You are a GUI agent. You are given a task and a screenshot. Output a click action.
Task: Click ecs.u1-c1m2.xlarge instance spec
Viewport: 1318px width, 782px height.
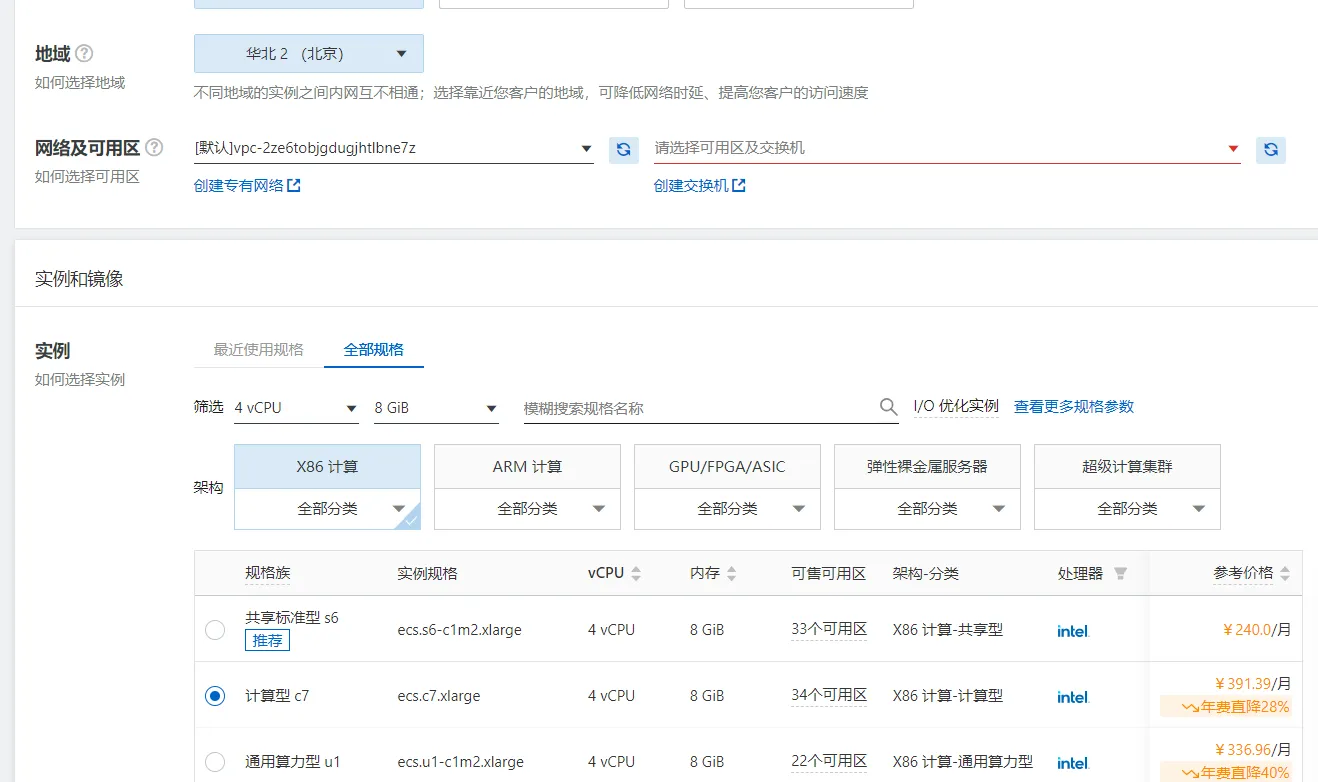click(x=460, y=763)
